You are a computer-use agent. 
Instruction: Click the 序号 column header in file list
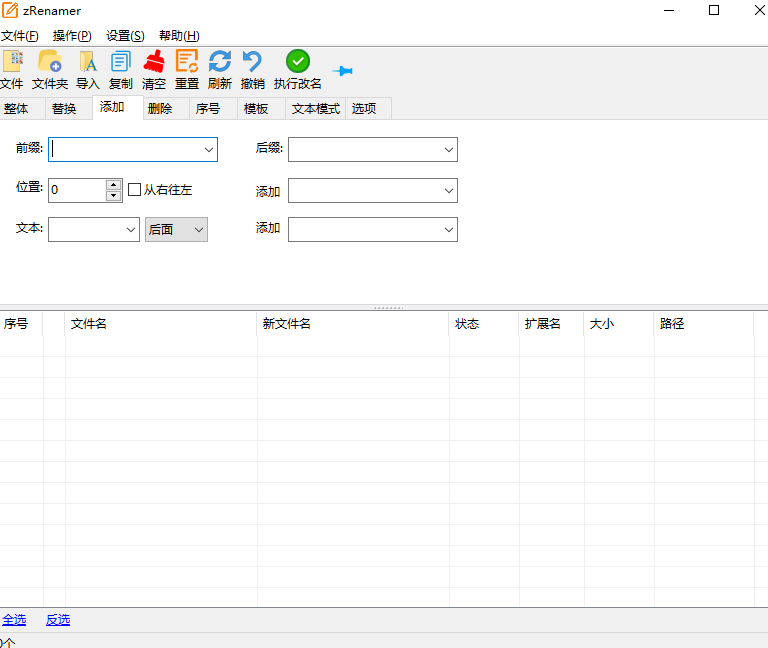click(22, 324)
